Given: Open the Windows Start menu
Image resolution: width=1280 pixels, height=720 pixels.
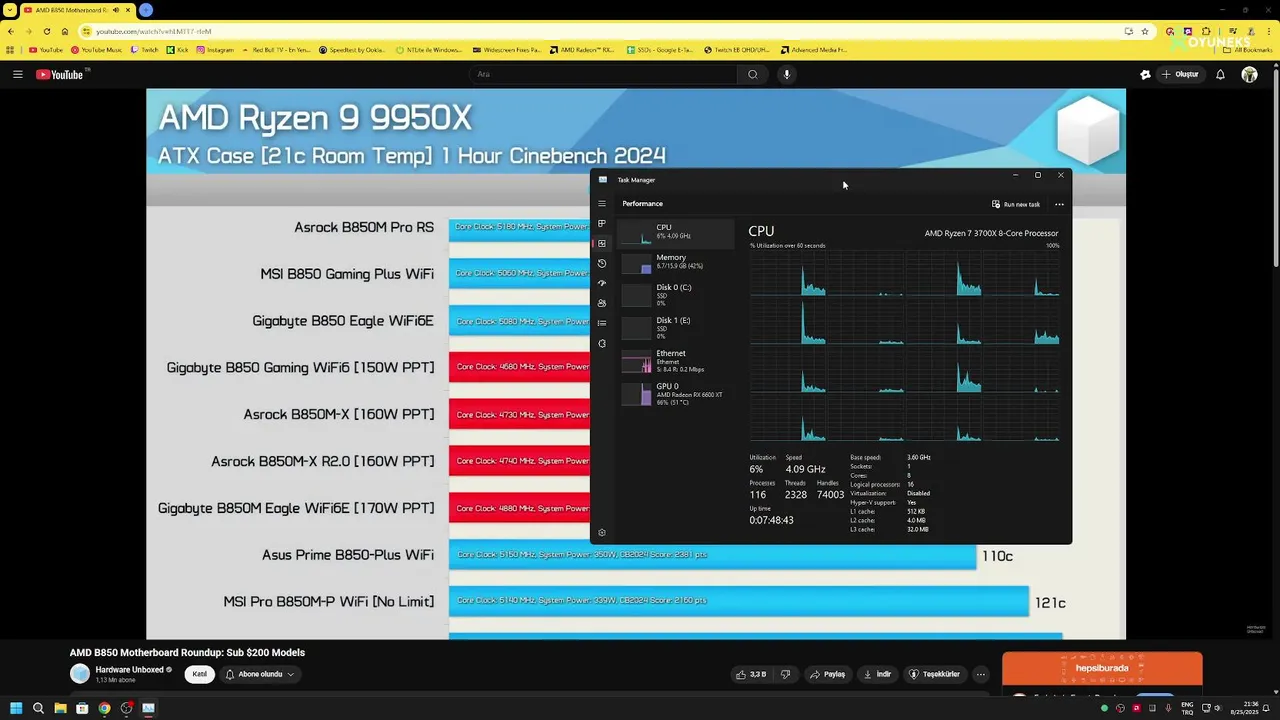Looking at the screenshot, I should pos(16,708).
